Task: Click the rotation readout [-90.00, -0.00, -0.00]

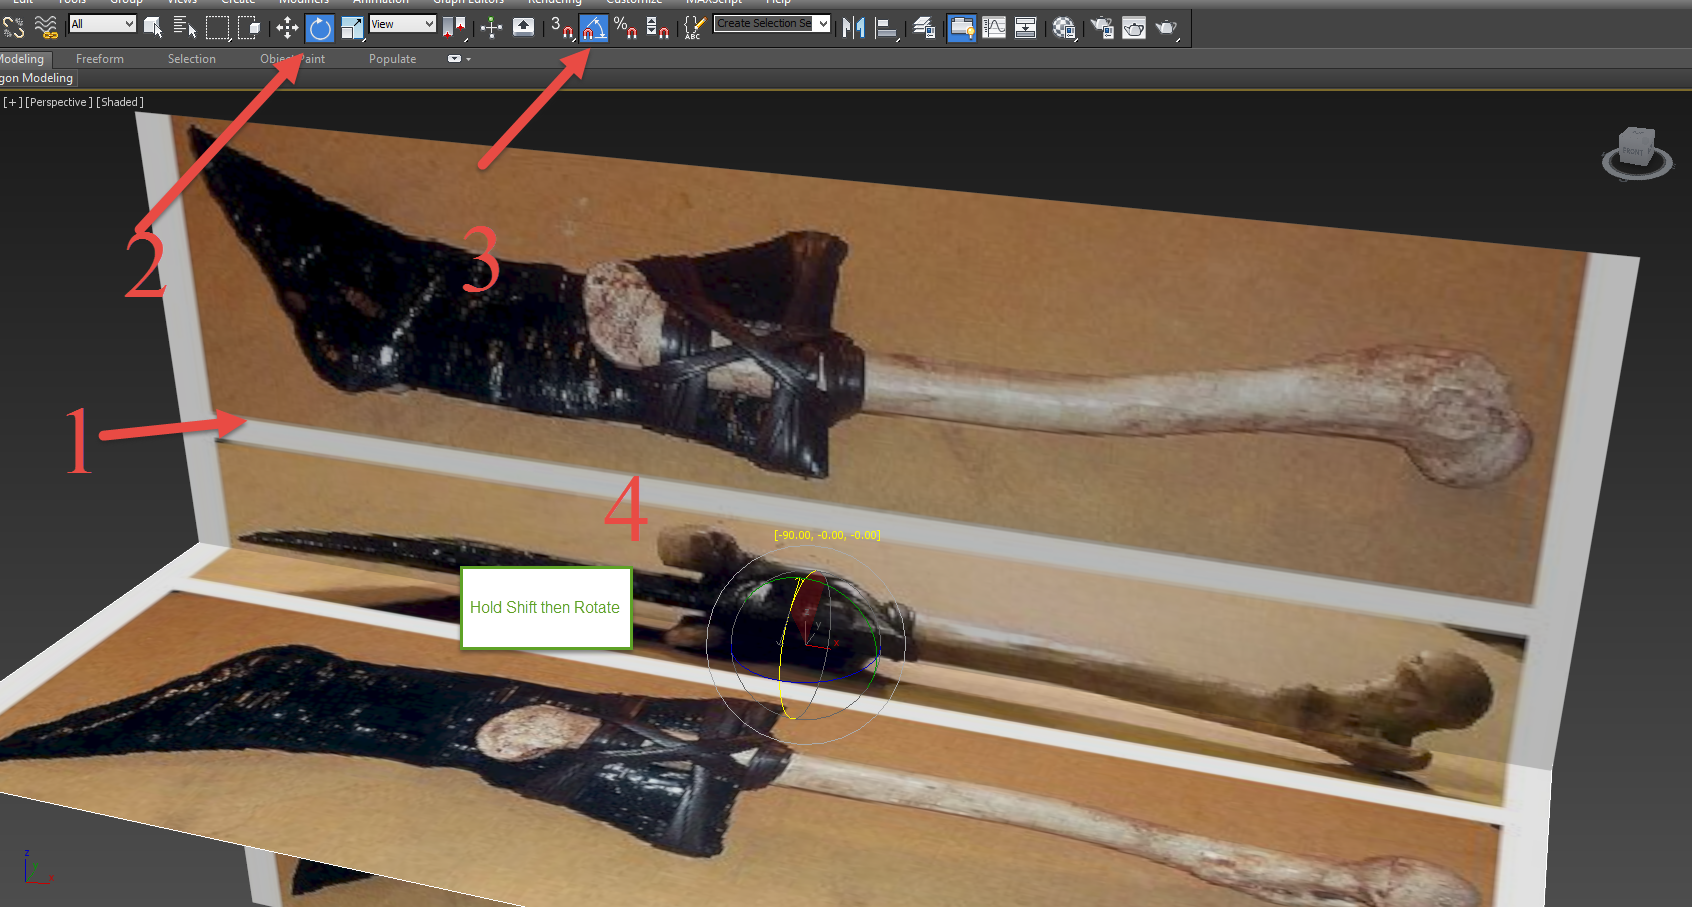Action: (827, 535)
